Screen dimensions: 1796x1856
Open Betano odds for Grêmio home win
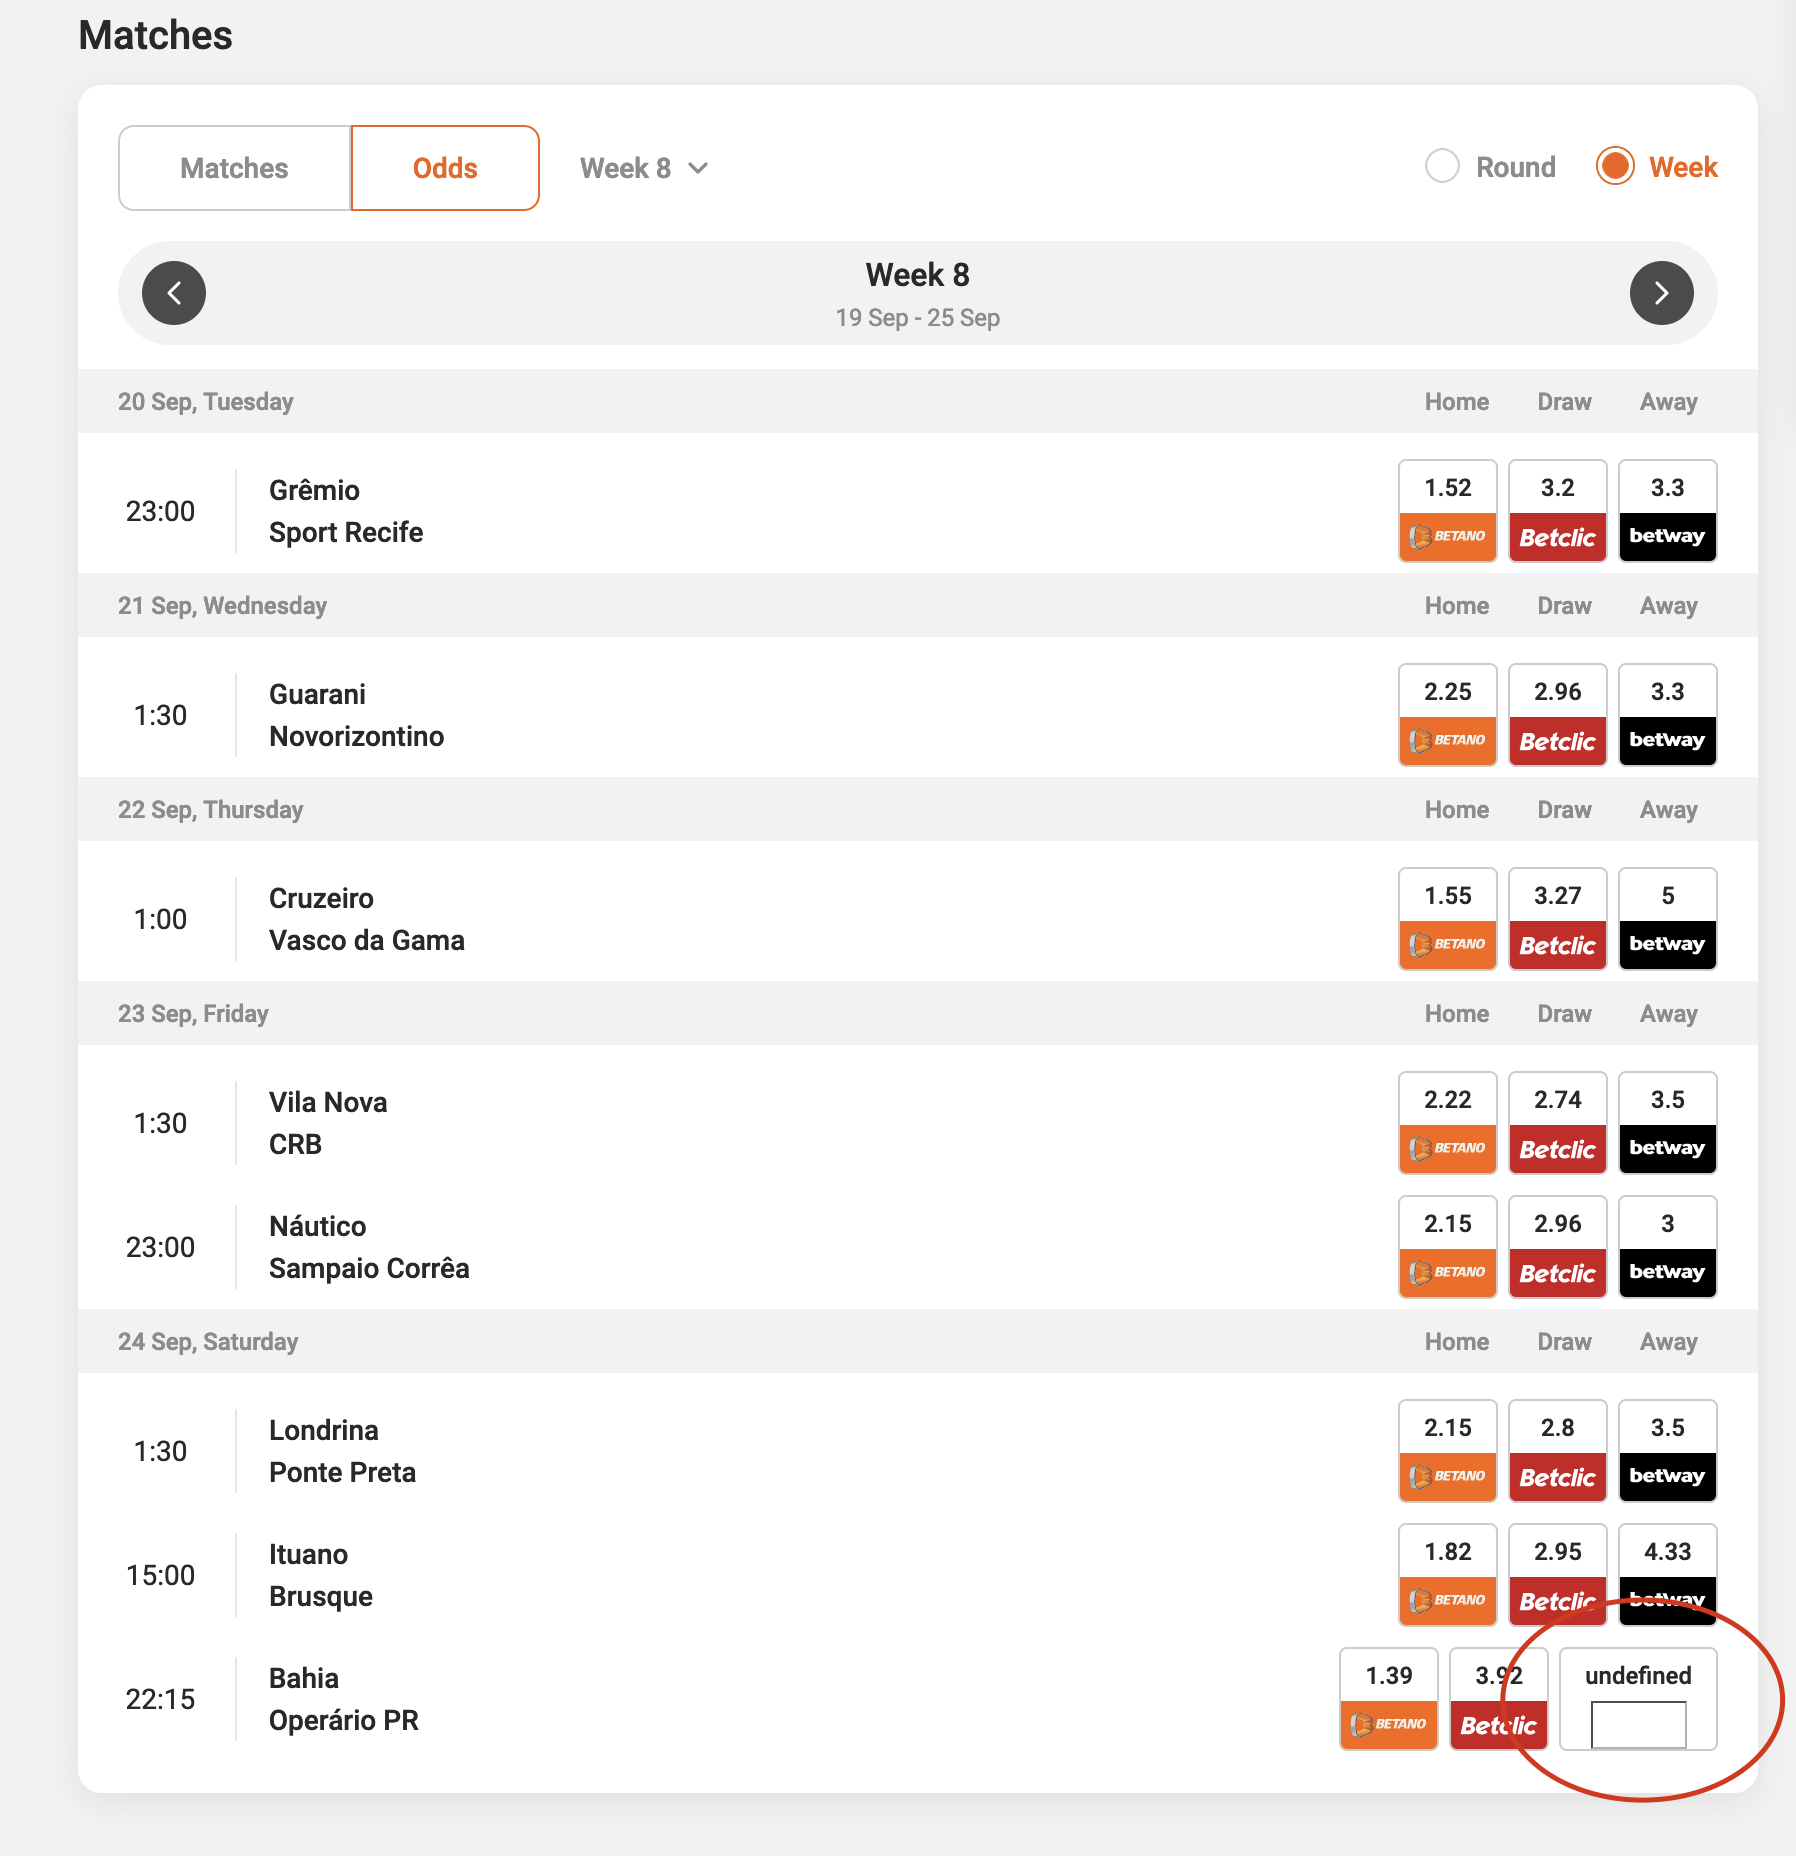1447,510
